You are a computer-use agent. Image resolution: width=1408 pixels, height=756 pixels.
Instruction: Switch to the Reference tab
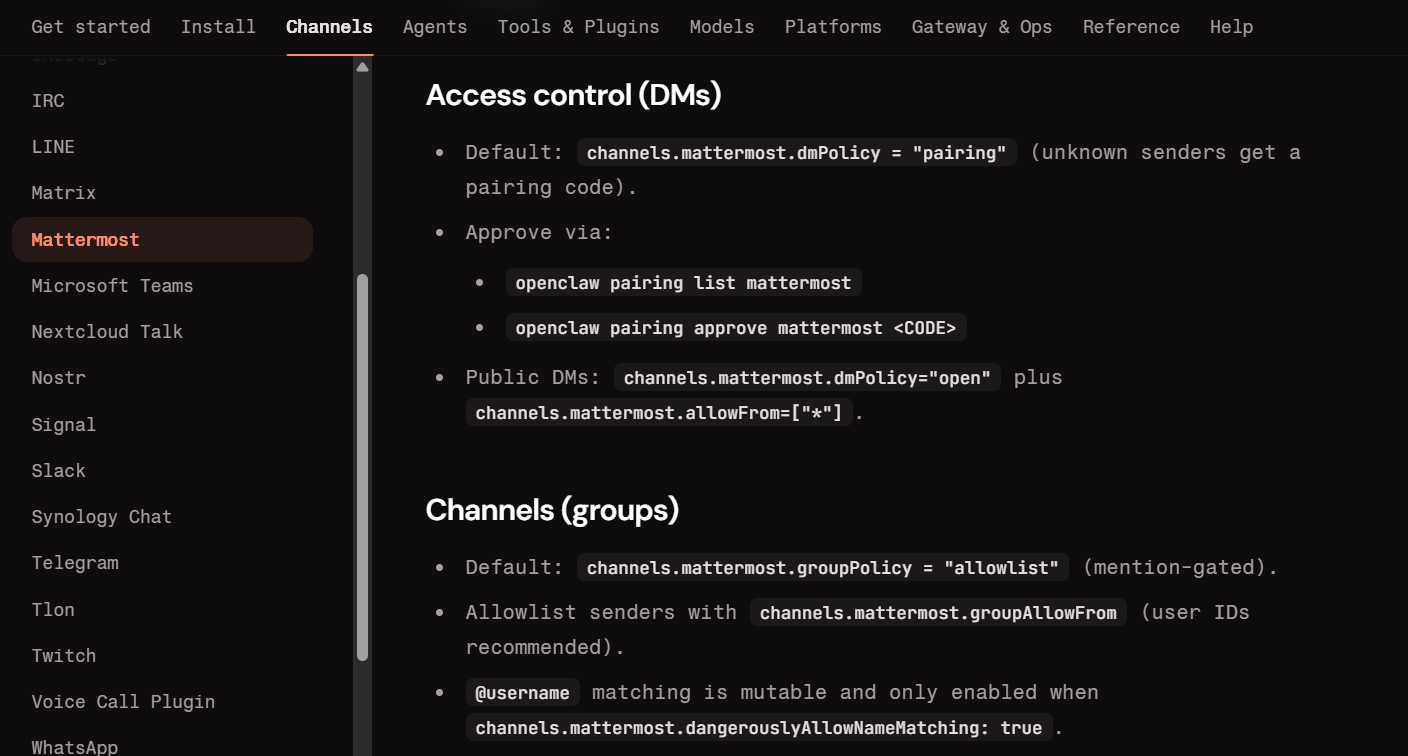pos(1131,27)
